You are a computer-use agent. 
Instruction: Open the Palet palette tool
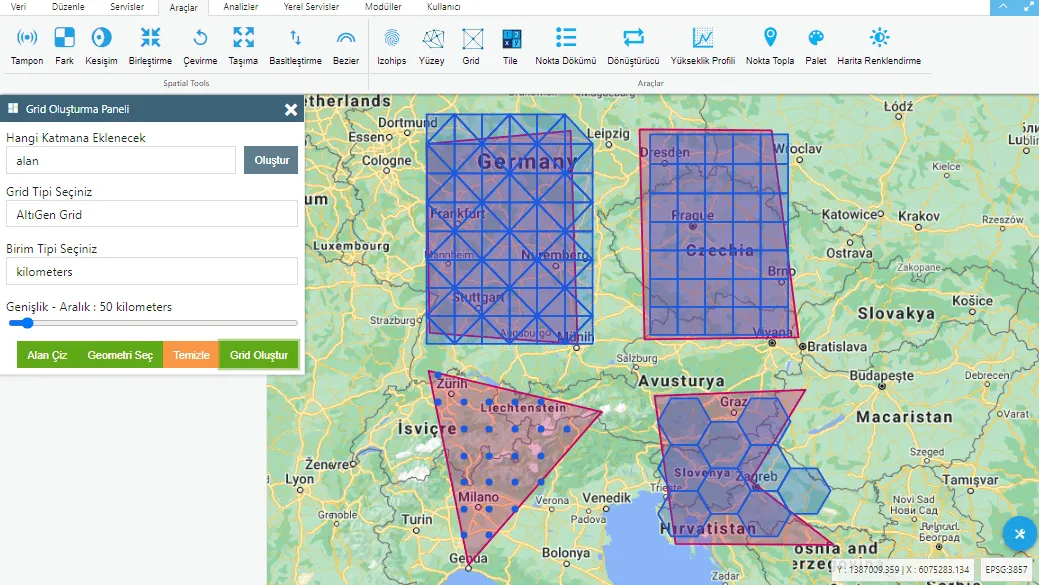tap(816, 46)
